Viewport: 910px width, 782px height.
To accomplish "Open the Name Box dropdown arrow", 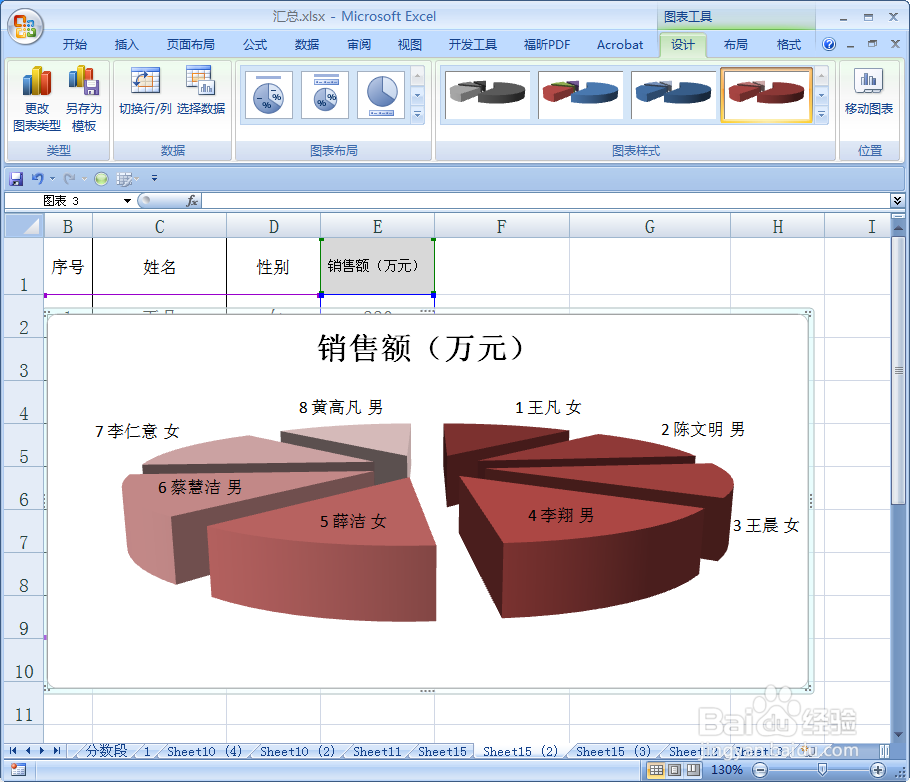I will [127, 201].
